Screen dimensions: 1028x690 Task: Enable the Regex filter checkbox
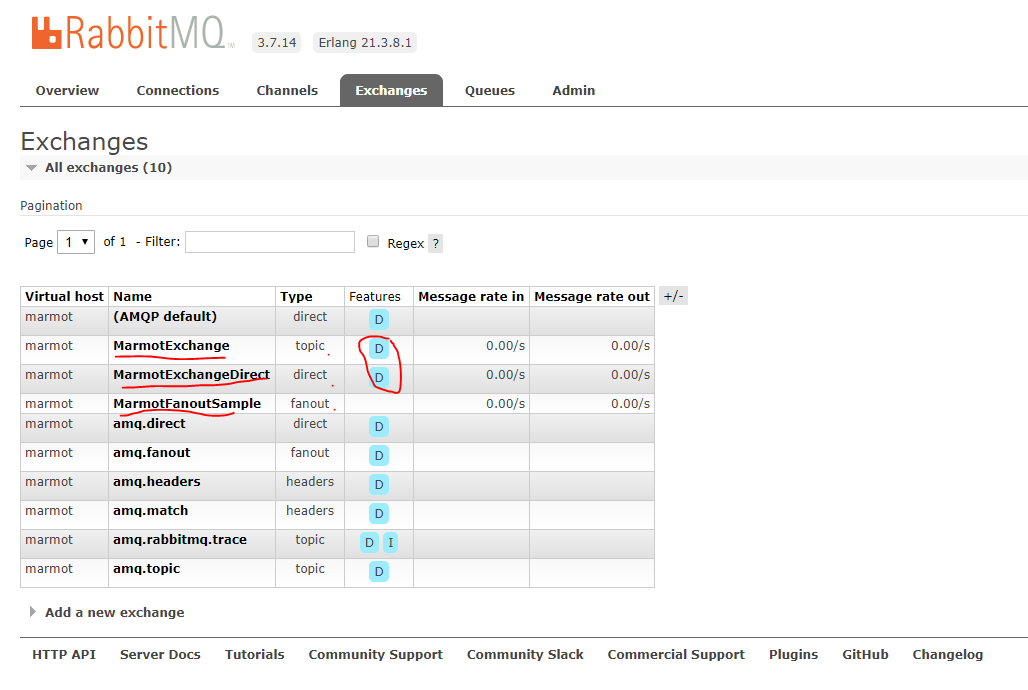(373, 241)
